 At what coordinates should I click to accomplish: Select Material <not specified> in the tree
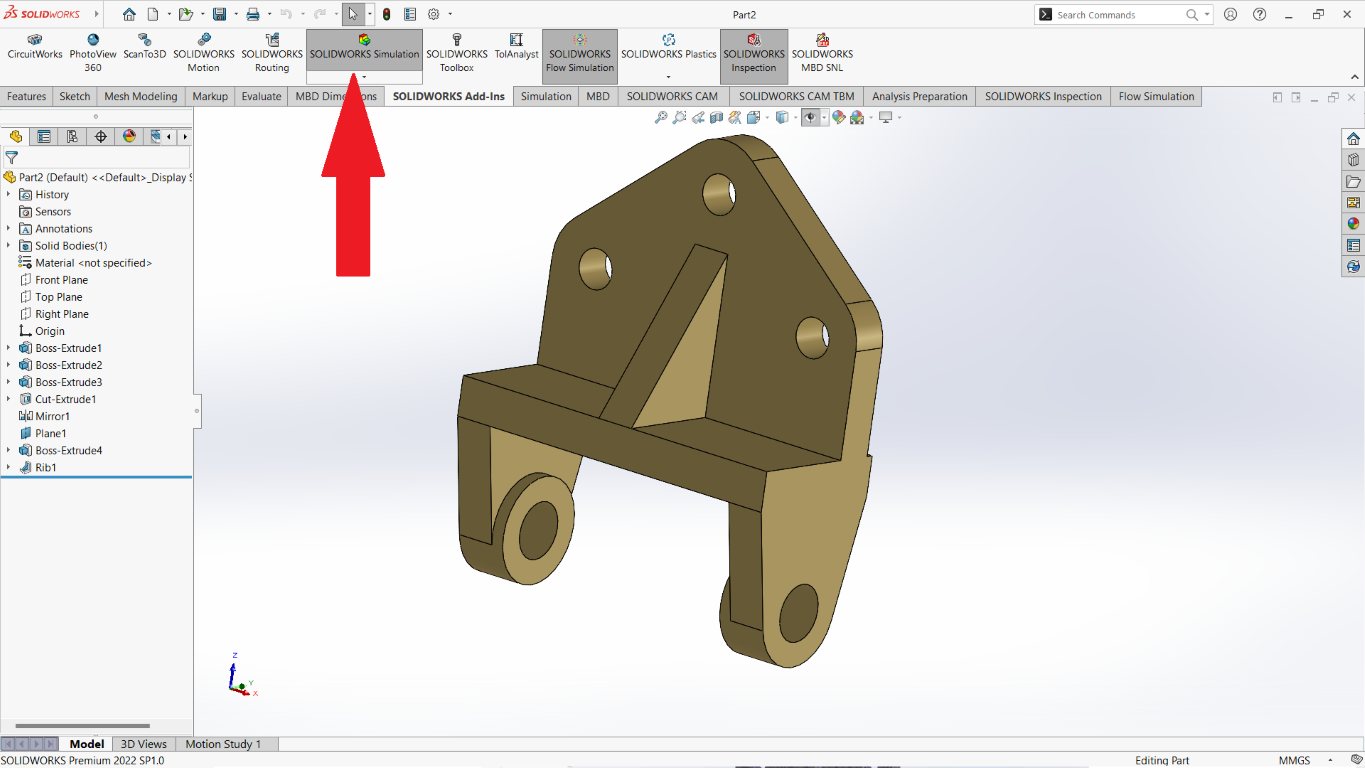click(93, 263)
